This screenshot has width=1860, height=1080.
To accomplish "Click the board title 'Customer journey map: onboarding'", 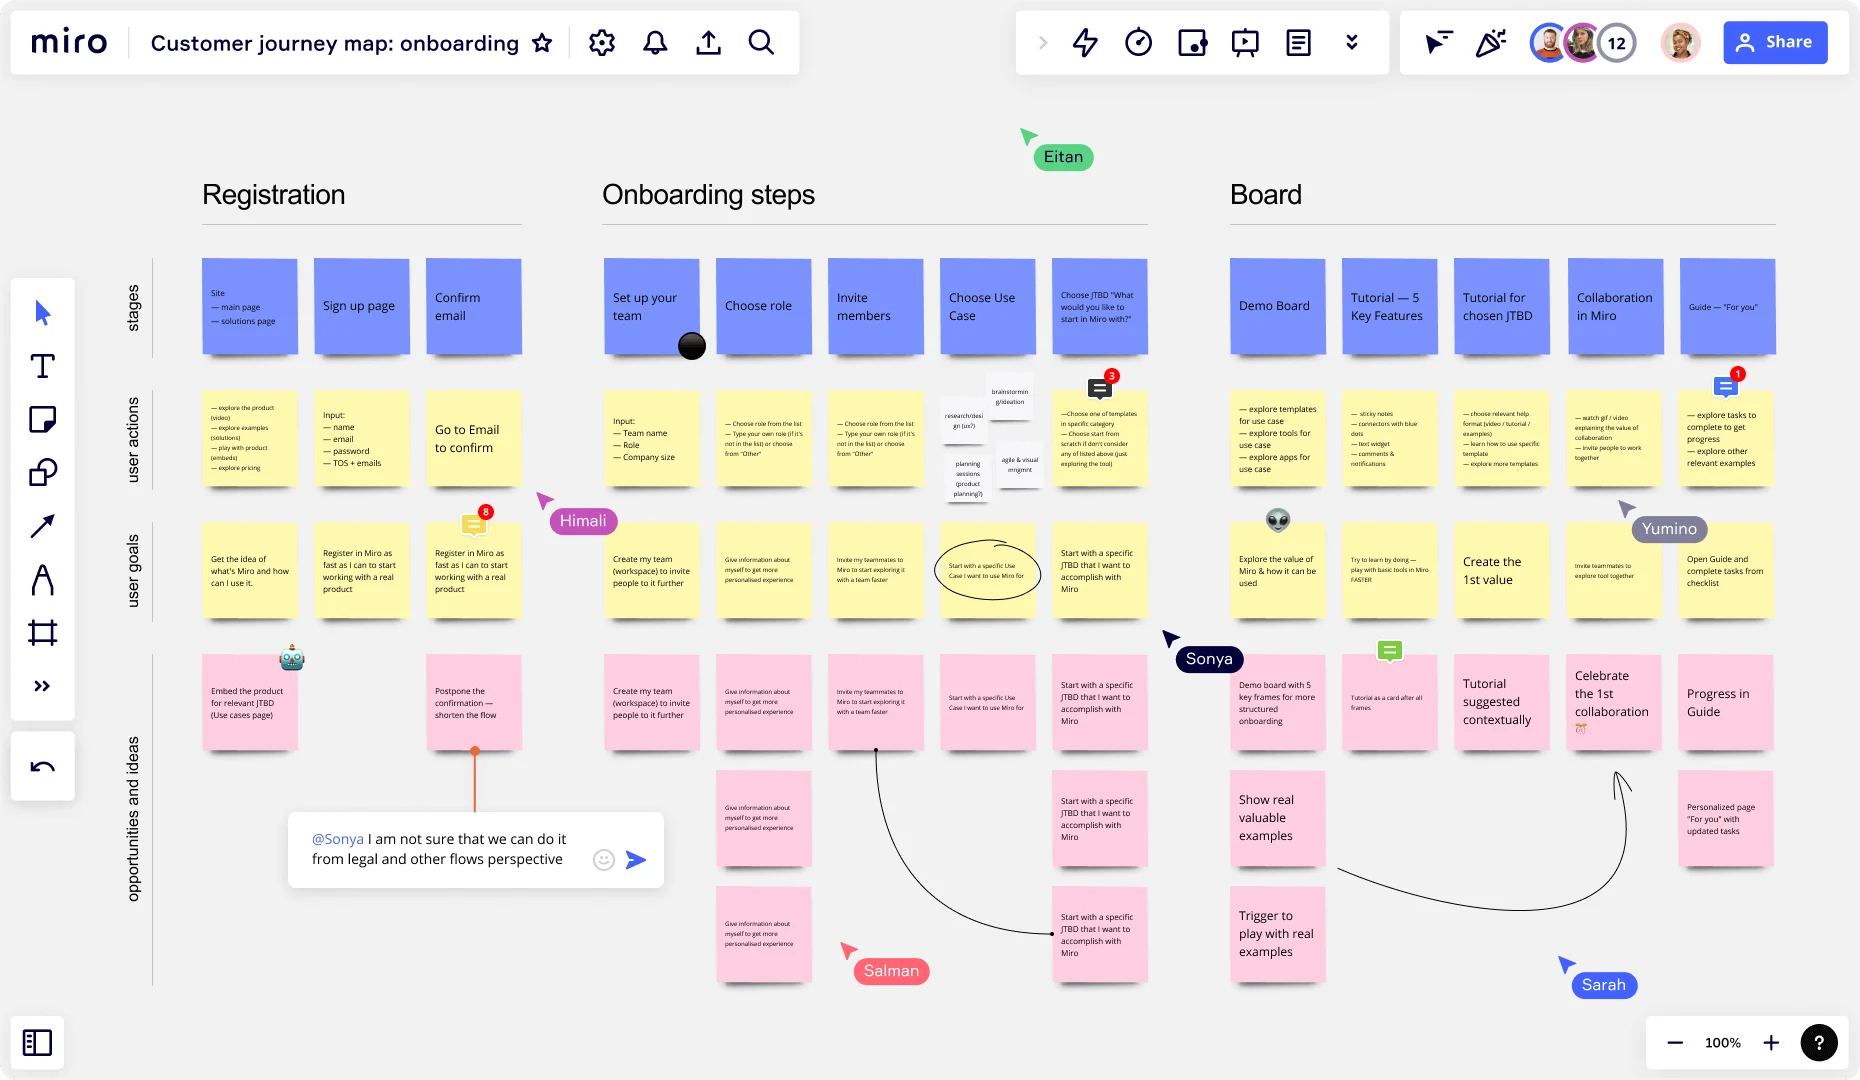I will click(x=334, y=43).
